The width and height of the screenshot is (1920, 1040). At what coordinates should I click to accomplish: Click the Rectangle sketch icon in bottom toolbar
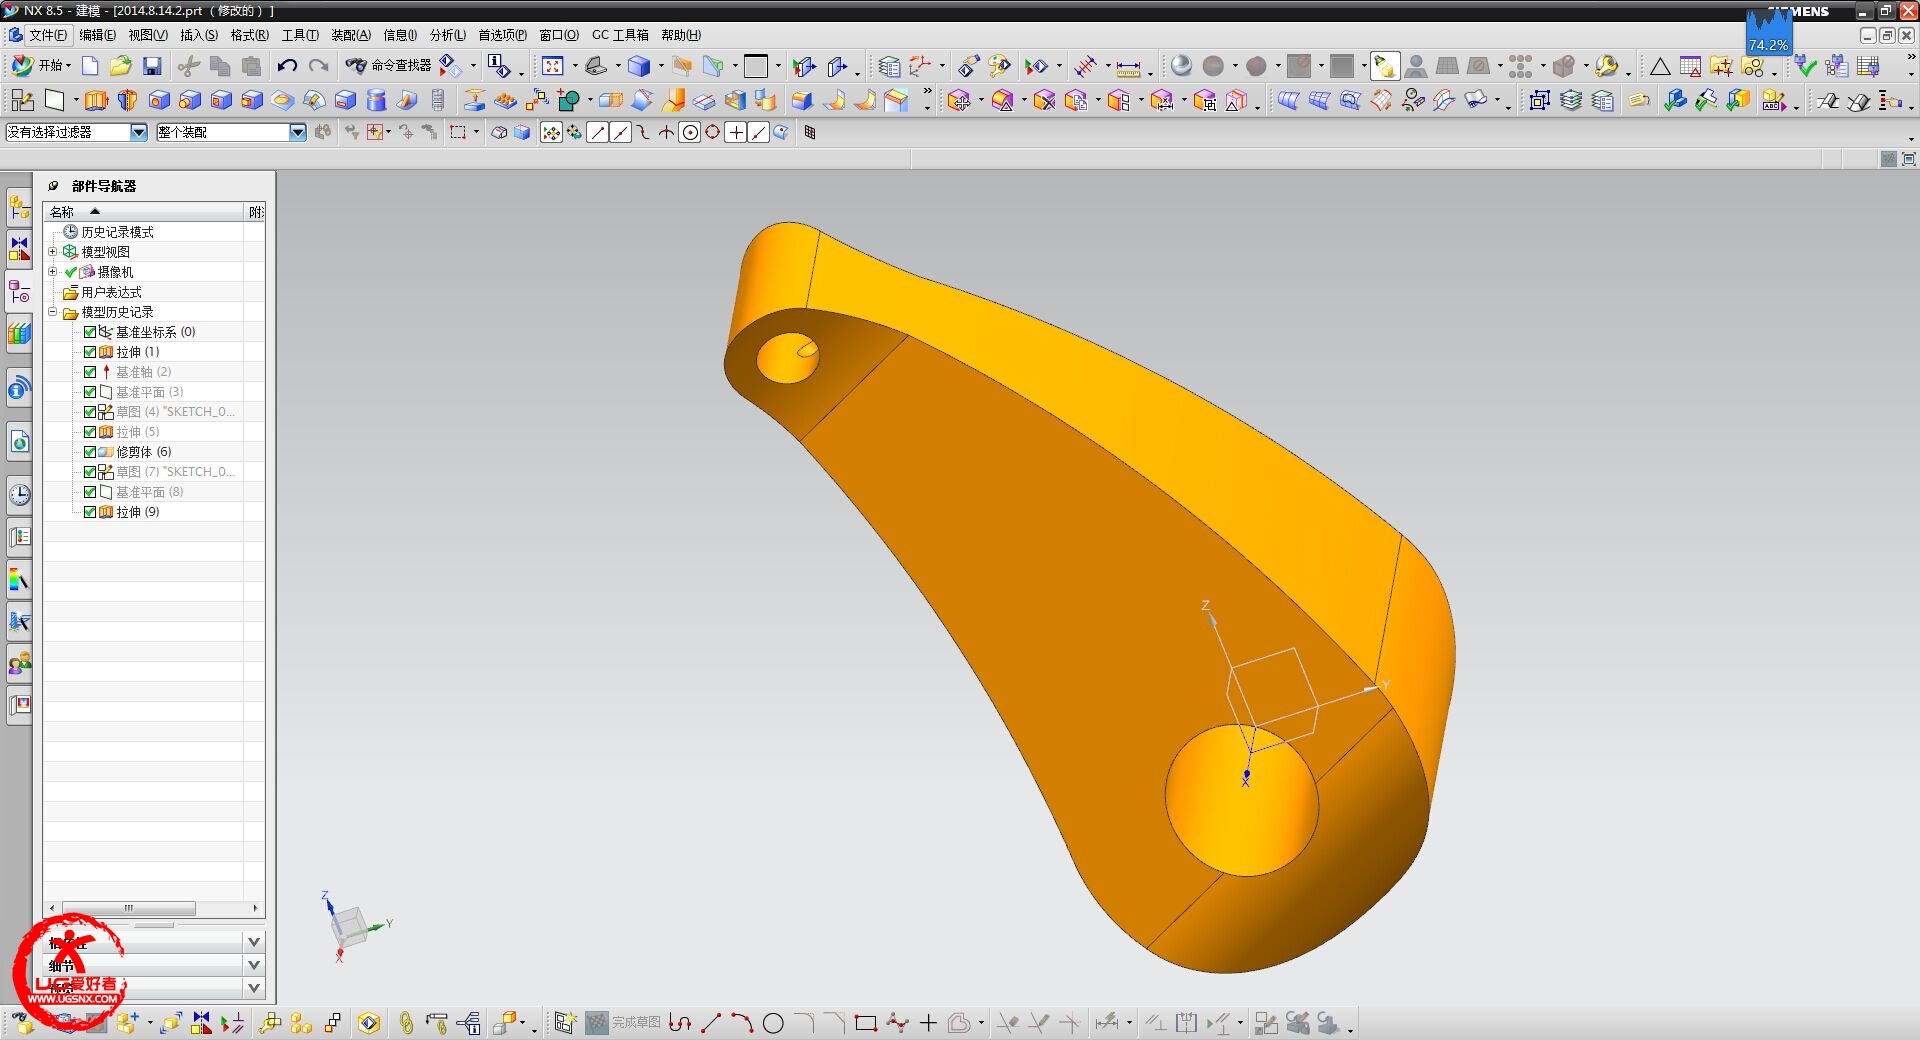pyautogui.click(x=866, y=1023)
